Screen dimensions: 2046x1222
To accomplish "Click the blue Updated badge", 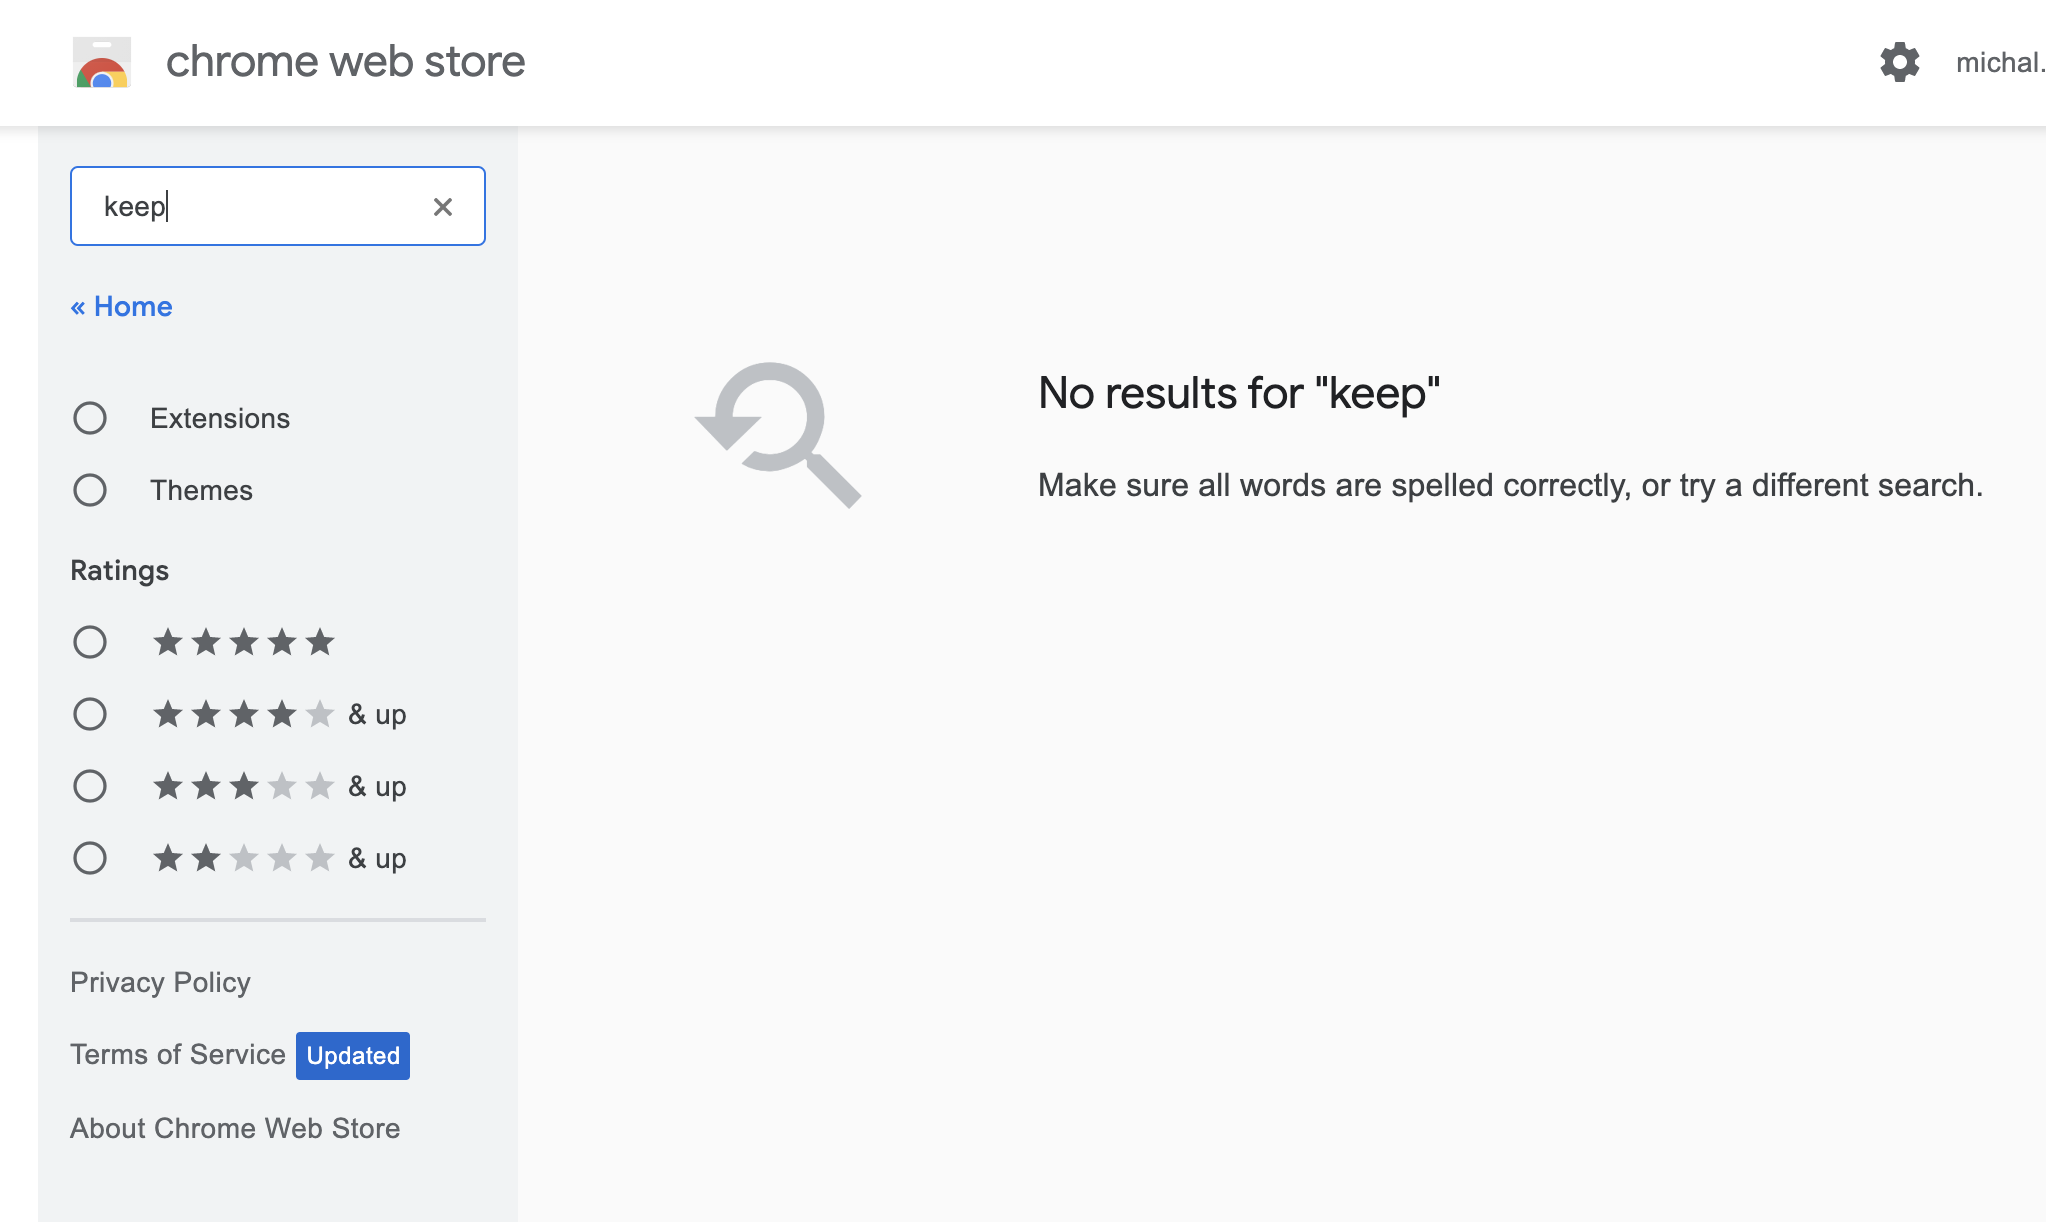I will [352, 1055].
